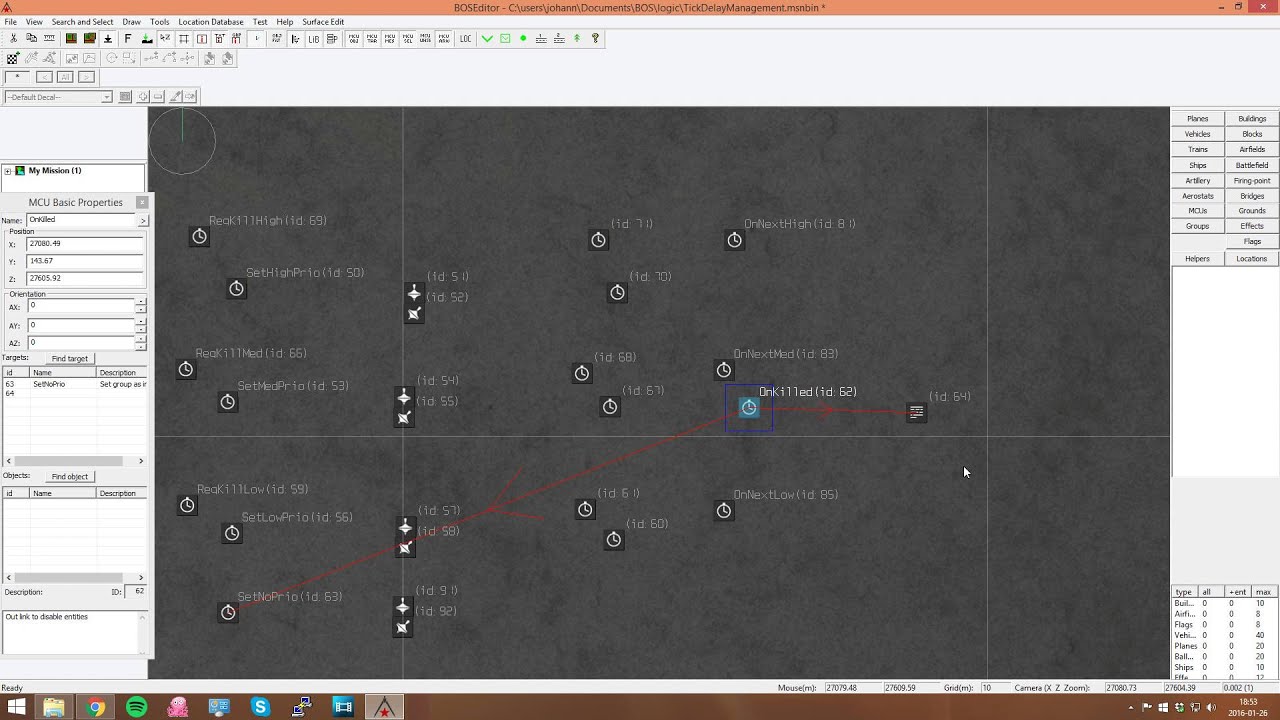Select the SetNoPrio timer node (id 63)
The image size is (1280, 720).
pos(228,612)
